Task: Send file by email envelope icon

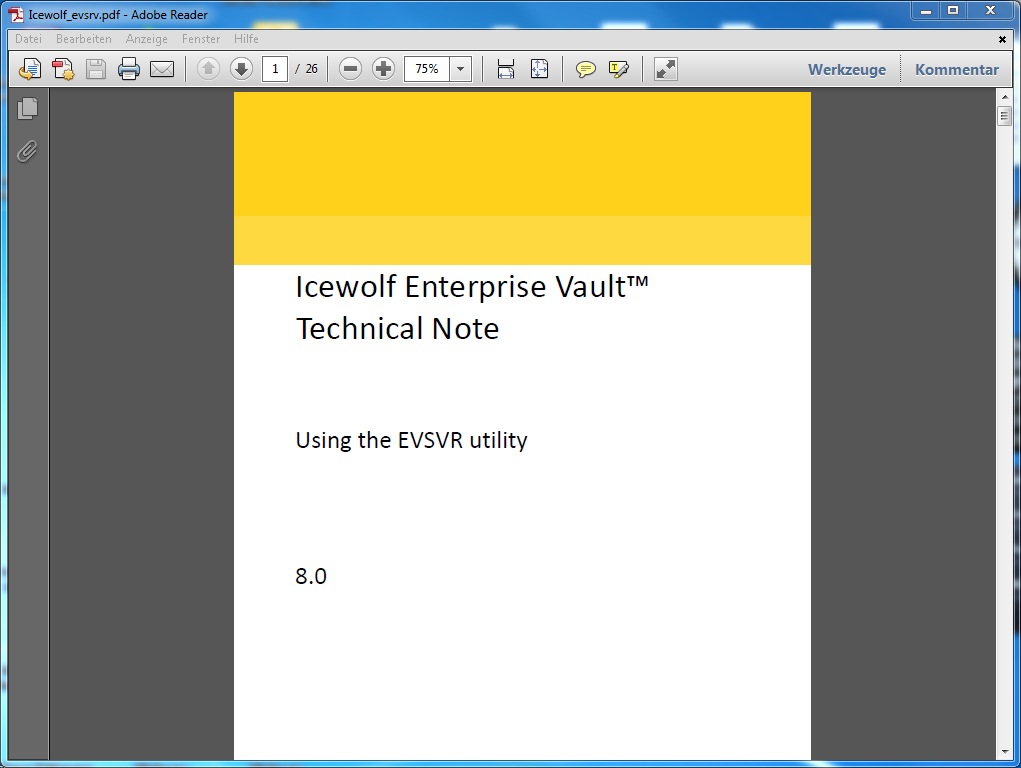Action: click(x=162, y=69)
